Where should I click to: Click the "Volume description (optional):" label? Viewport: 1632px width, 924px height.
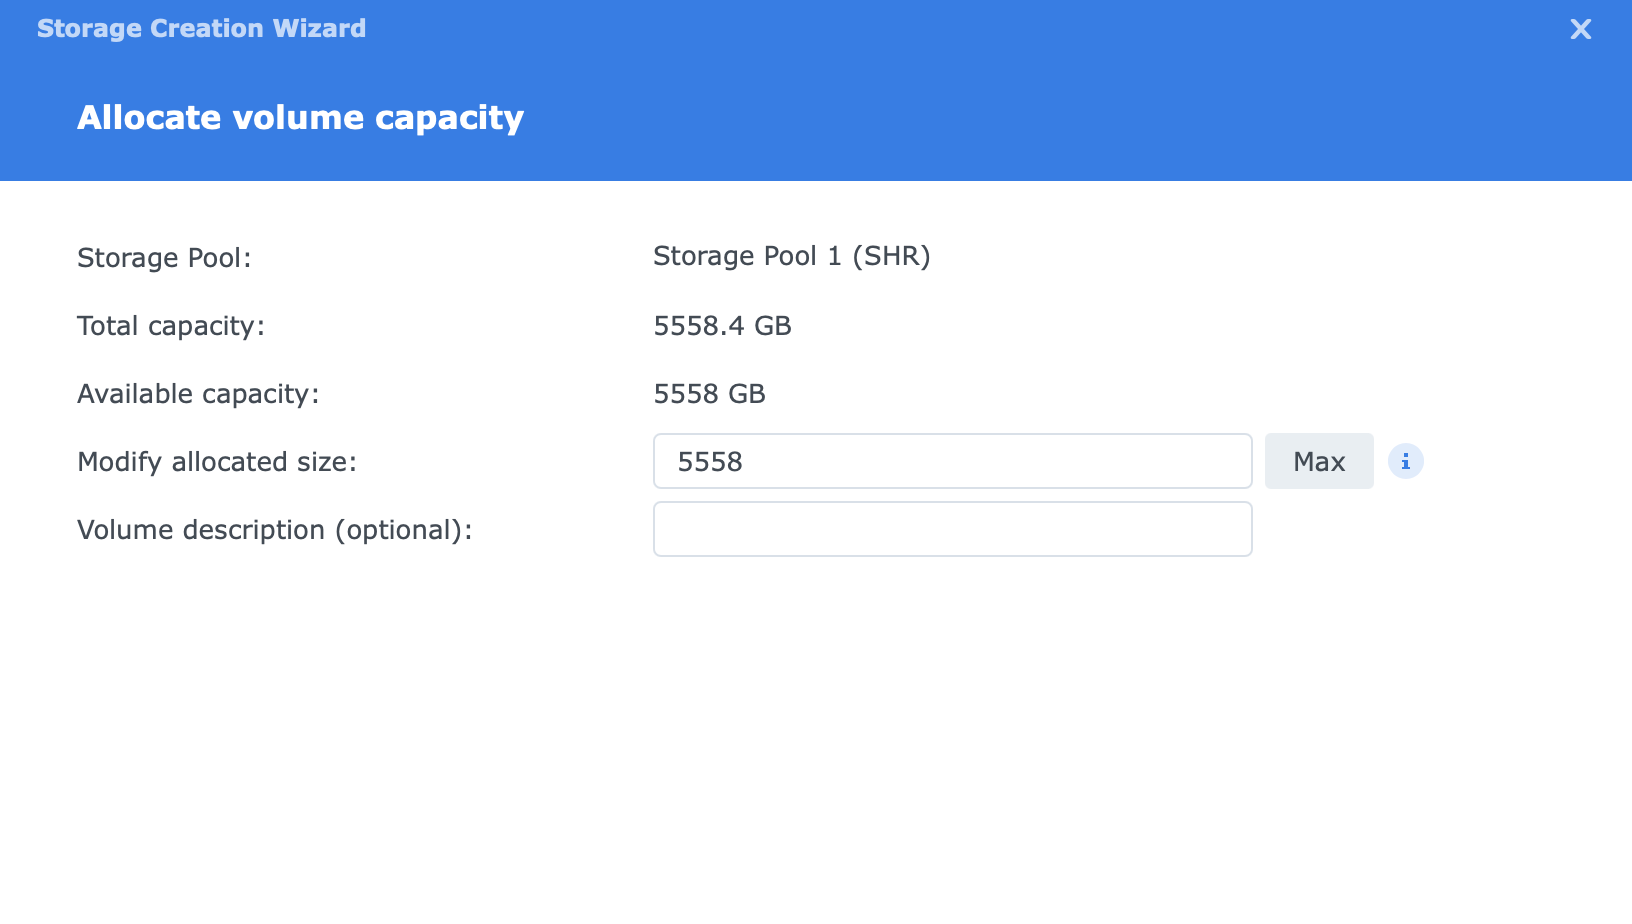coord(274,530)
